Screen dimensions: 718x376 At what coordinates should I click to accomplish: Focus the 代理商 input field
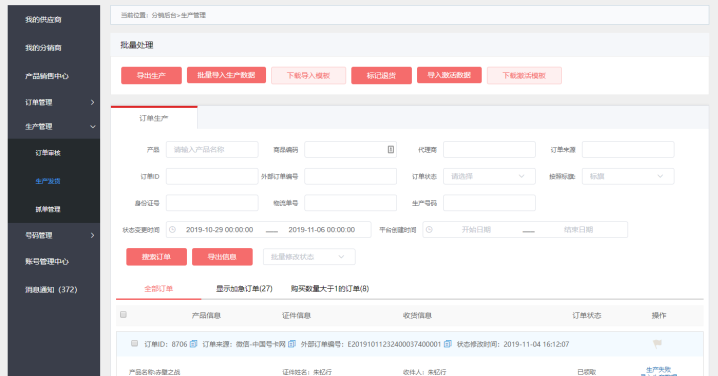(489, 149)
